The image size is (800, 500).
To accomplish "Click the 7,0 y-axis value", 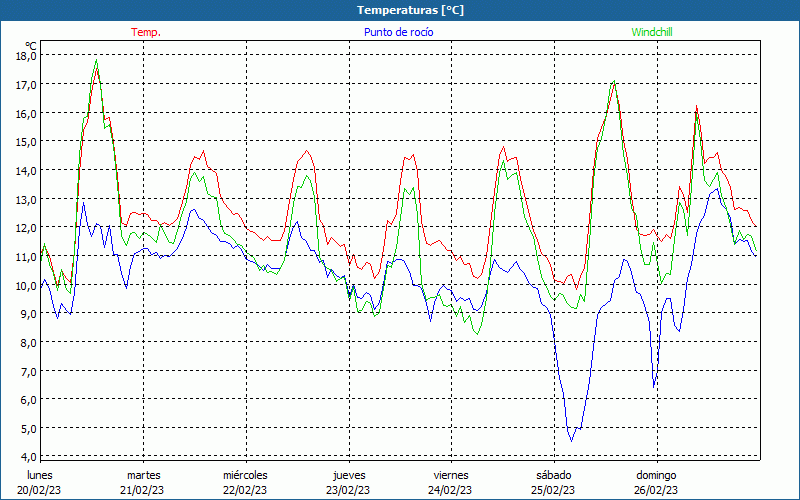I will pos(28,371).
